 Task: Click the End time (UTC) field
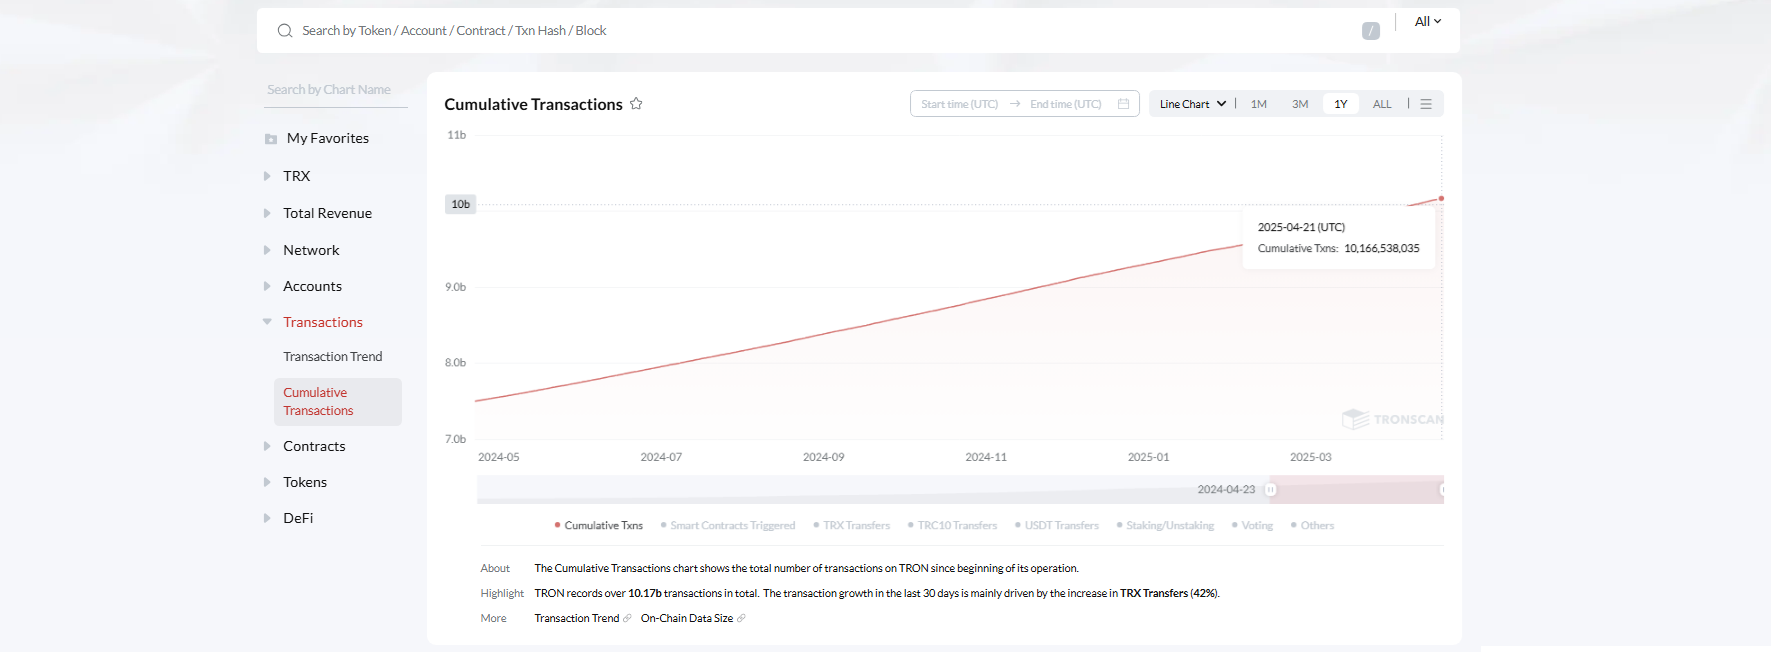[1066, 104]
